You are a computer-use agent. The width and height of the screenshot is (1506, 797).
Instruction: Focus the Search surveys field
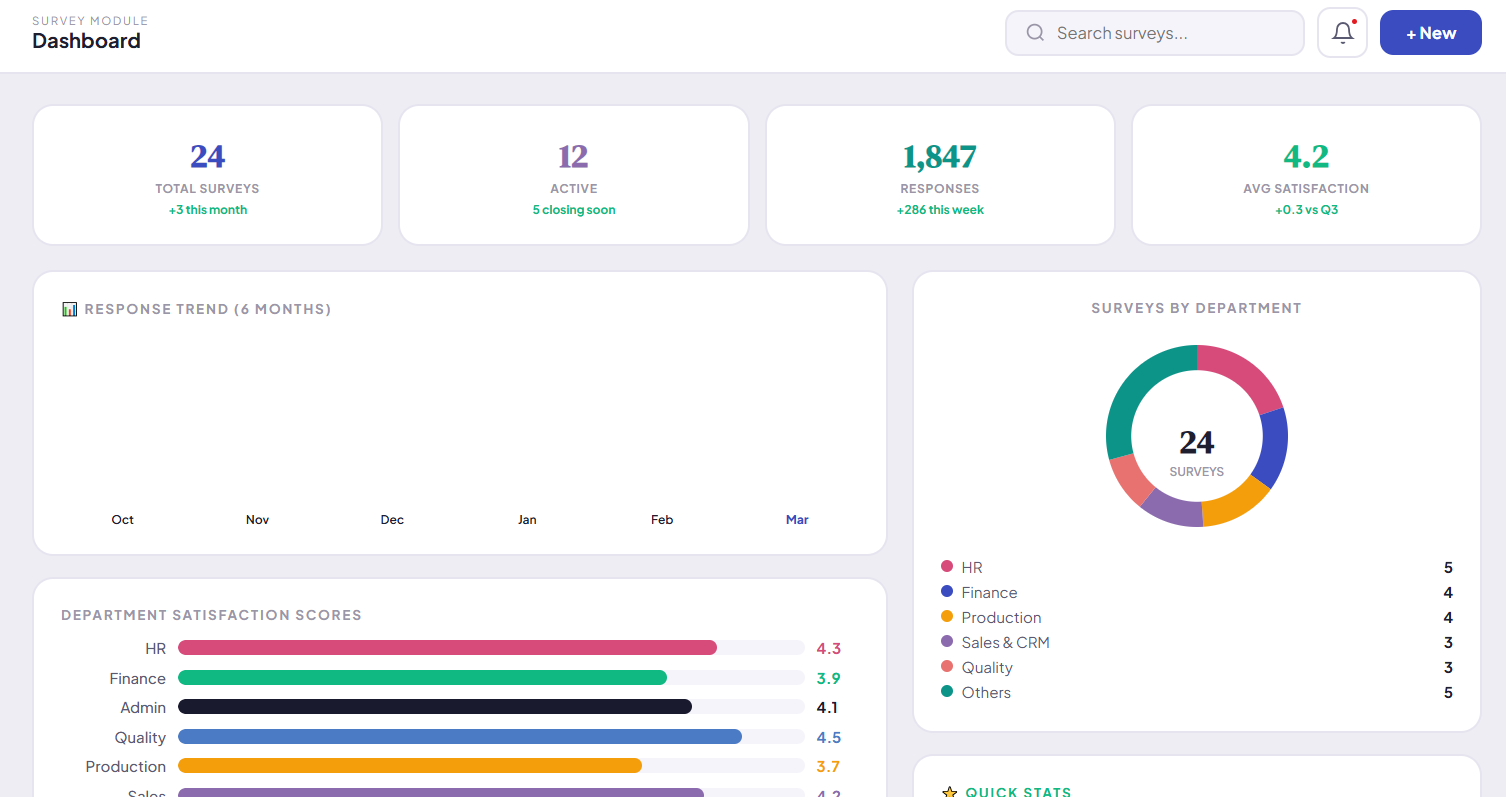point(1155,33)
